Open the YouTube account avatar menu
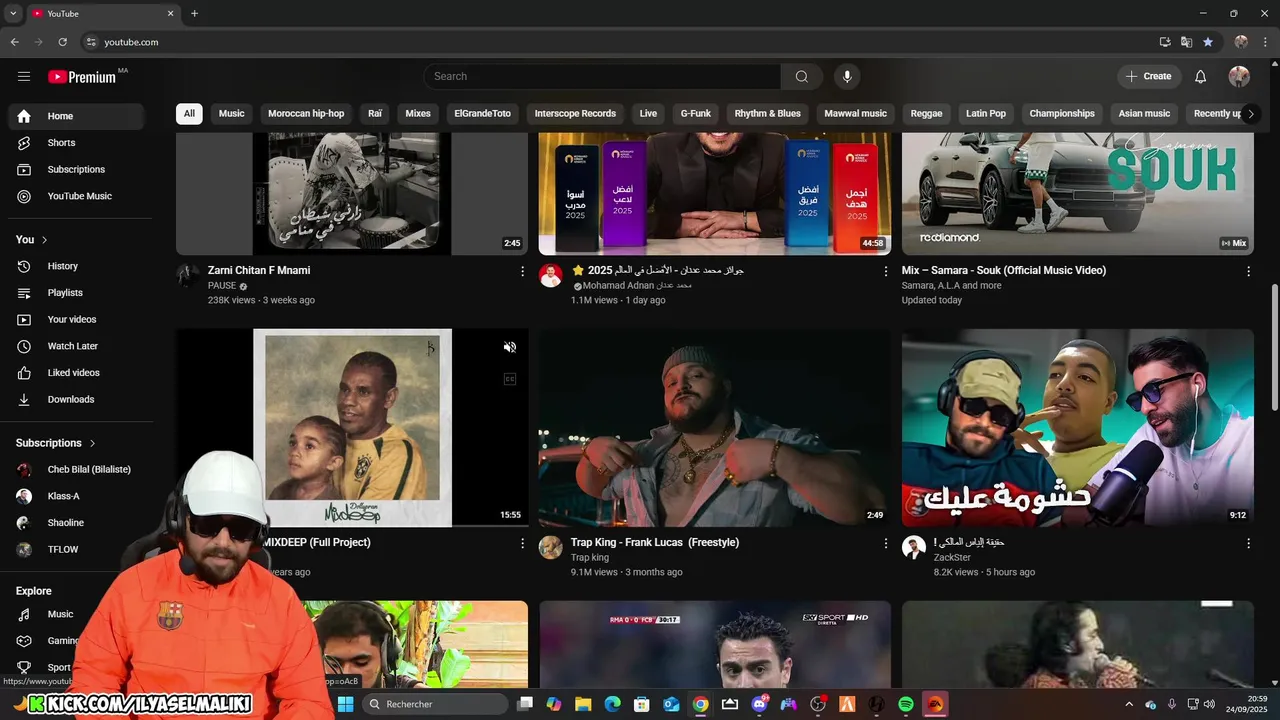 pyautogui.click(x=1239, y=76)
